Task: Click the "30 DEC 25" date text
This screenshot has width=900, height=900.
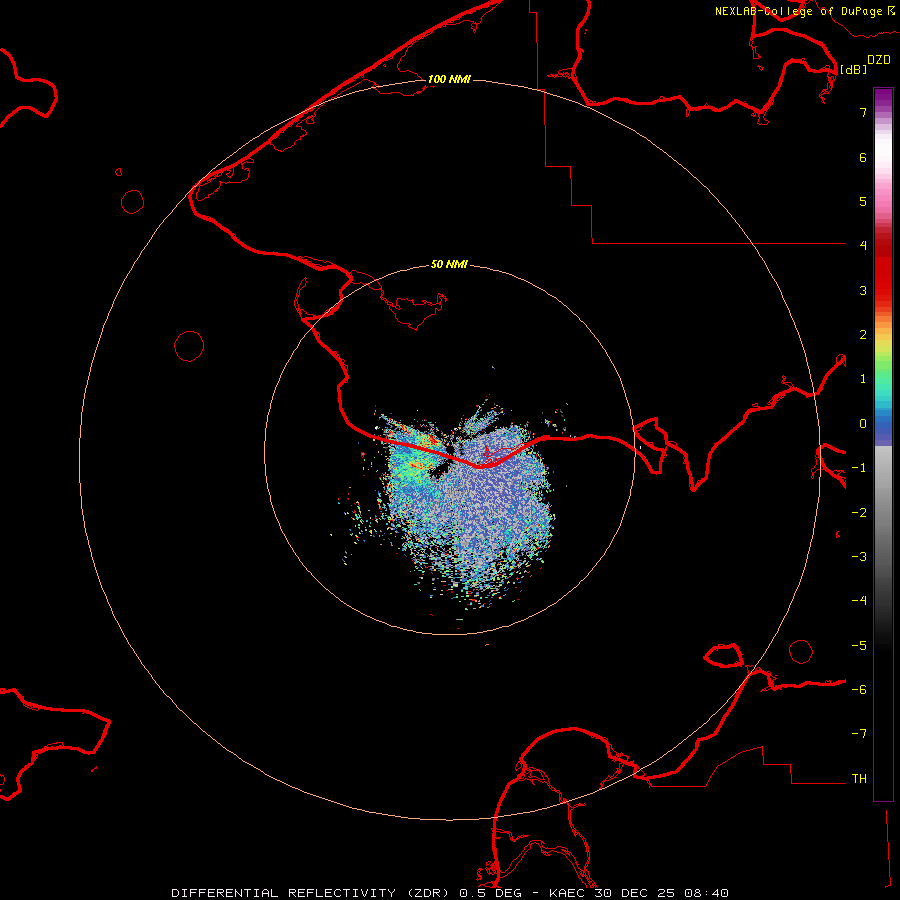Action: (635, 893)
